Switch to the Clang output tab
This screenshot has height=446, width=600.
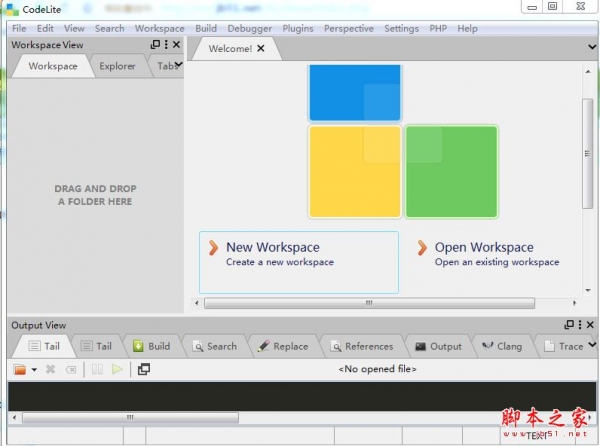click(502, 346)
